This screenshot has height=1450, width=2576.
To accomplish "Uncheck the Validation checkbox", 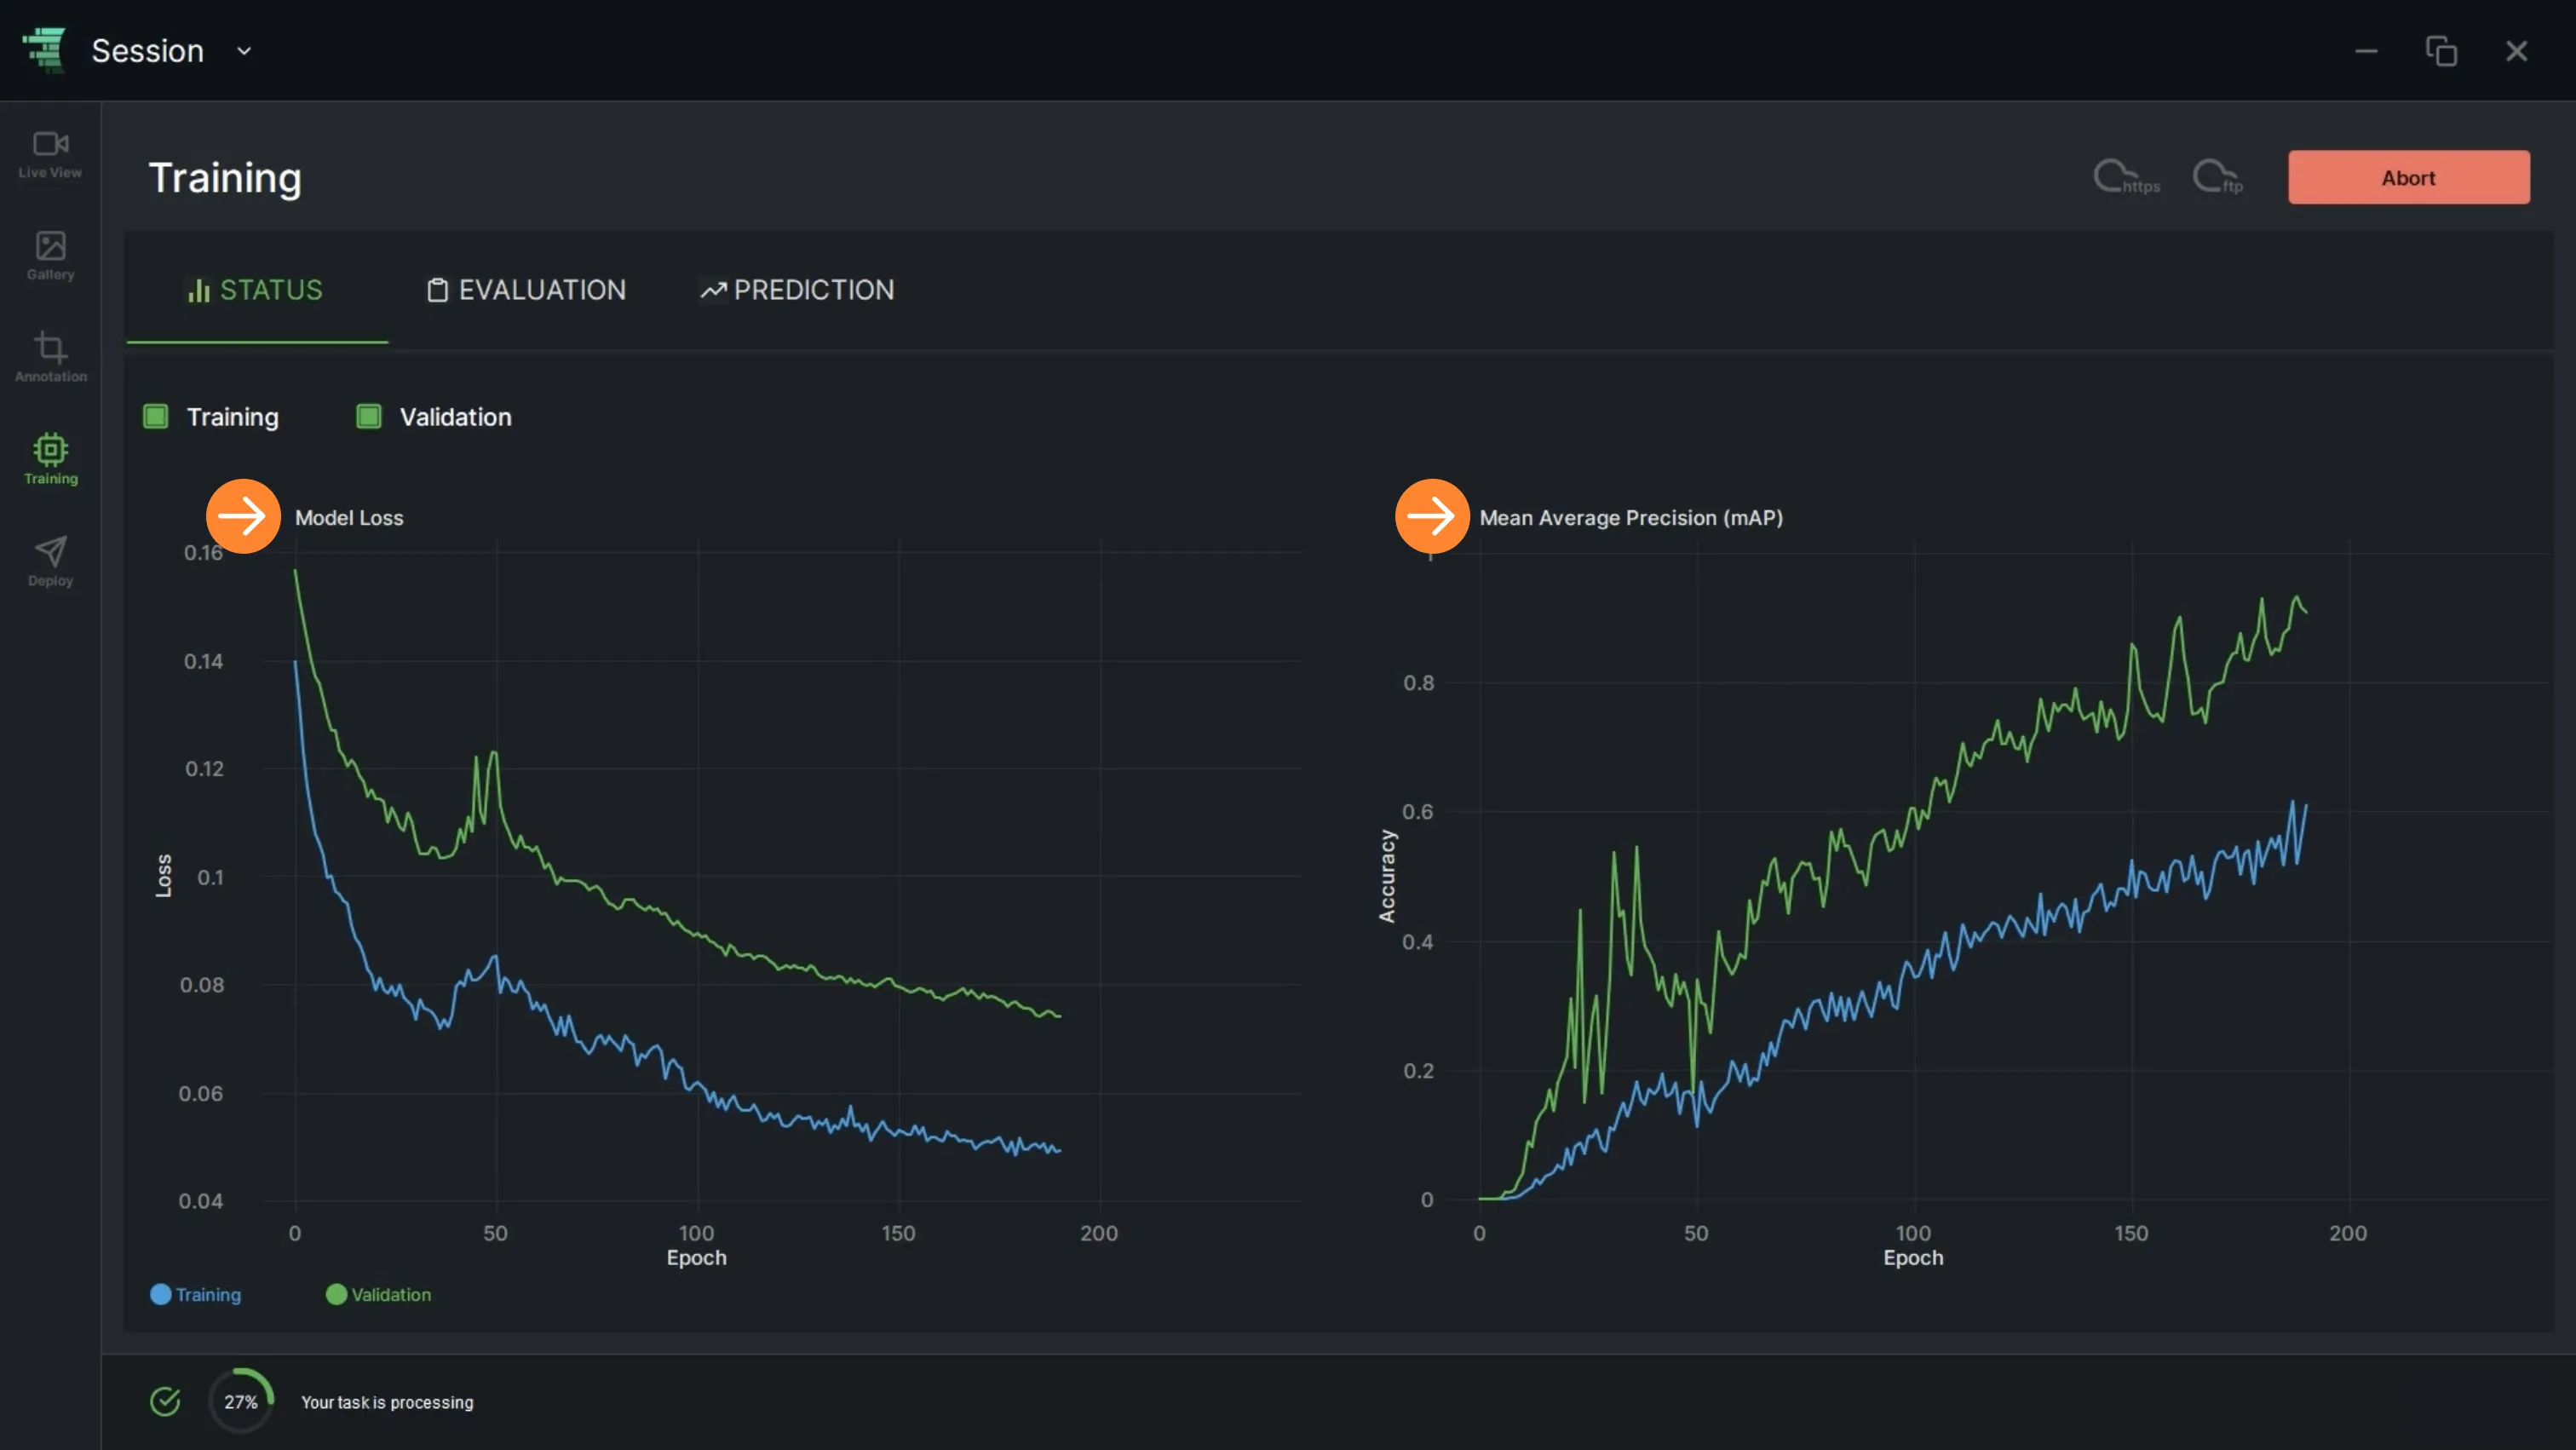I will click(368, 416).
